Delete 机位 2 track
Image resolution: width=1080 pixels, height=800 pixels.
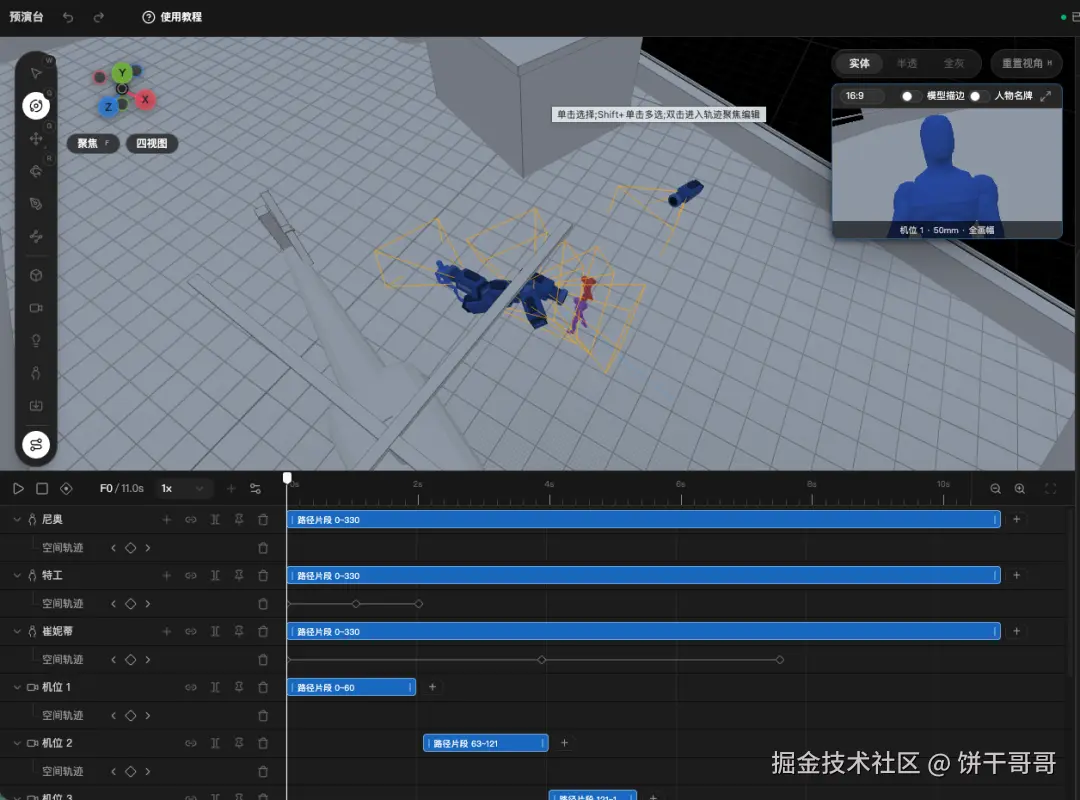point(263,743)
